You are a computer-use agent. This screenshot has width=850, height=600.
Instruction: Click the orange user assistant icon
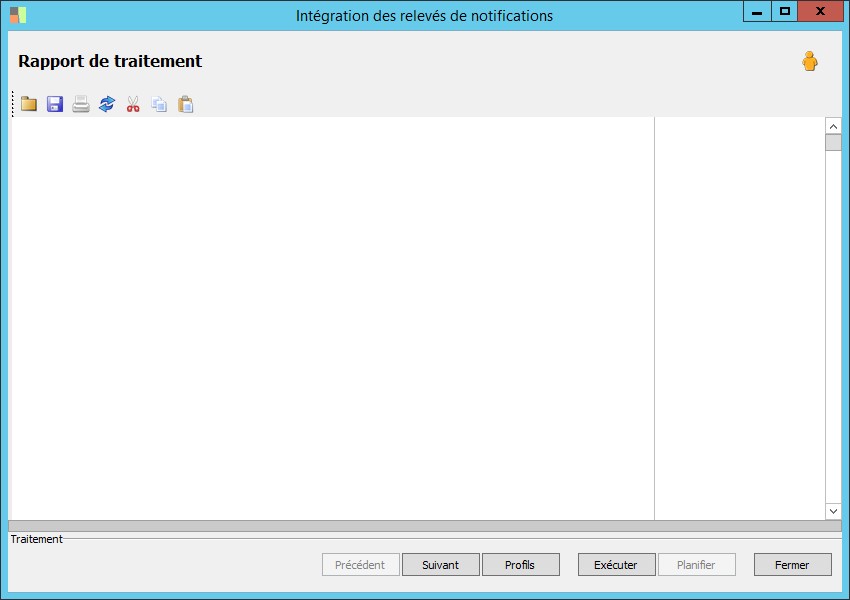coord(810,61)
